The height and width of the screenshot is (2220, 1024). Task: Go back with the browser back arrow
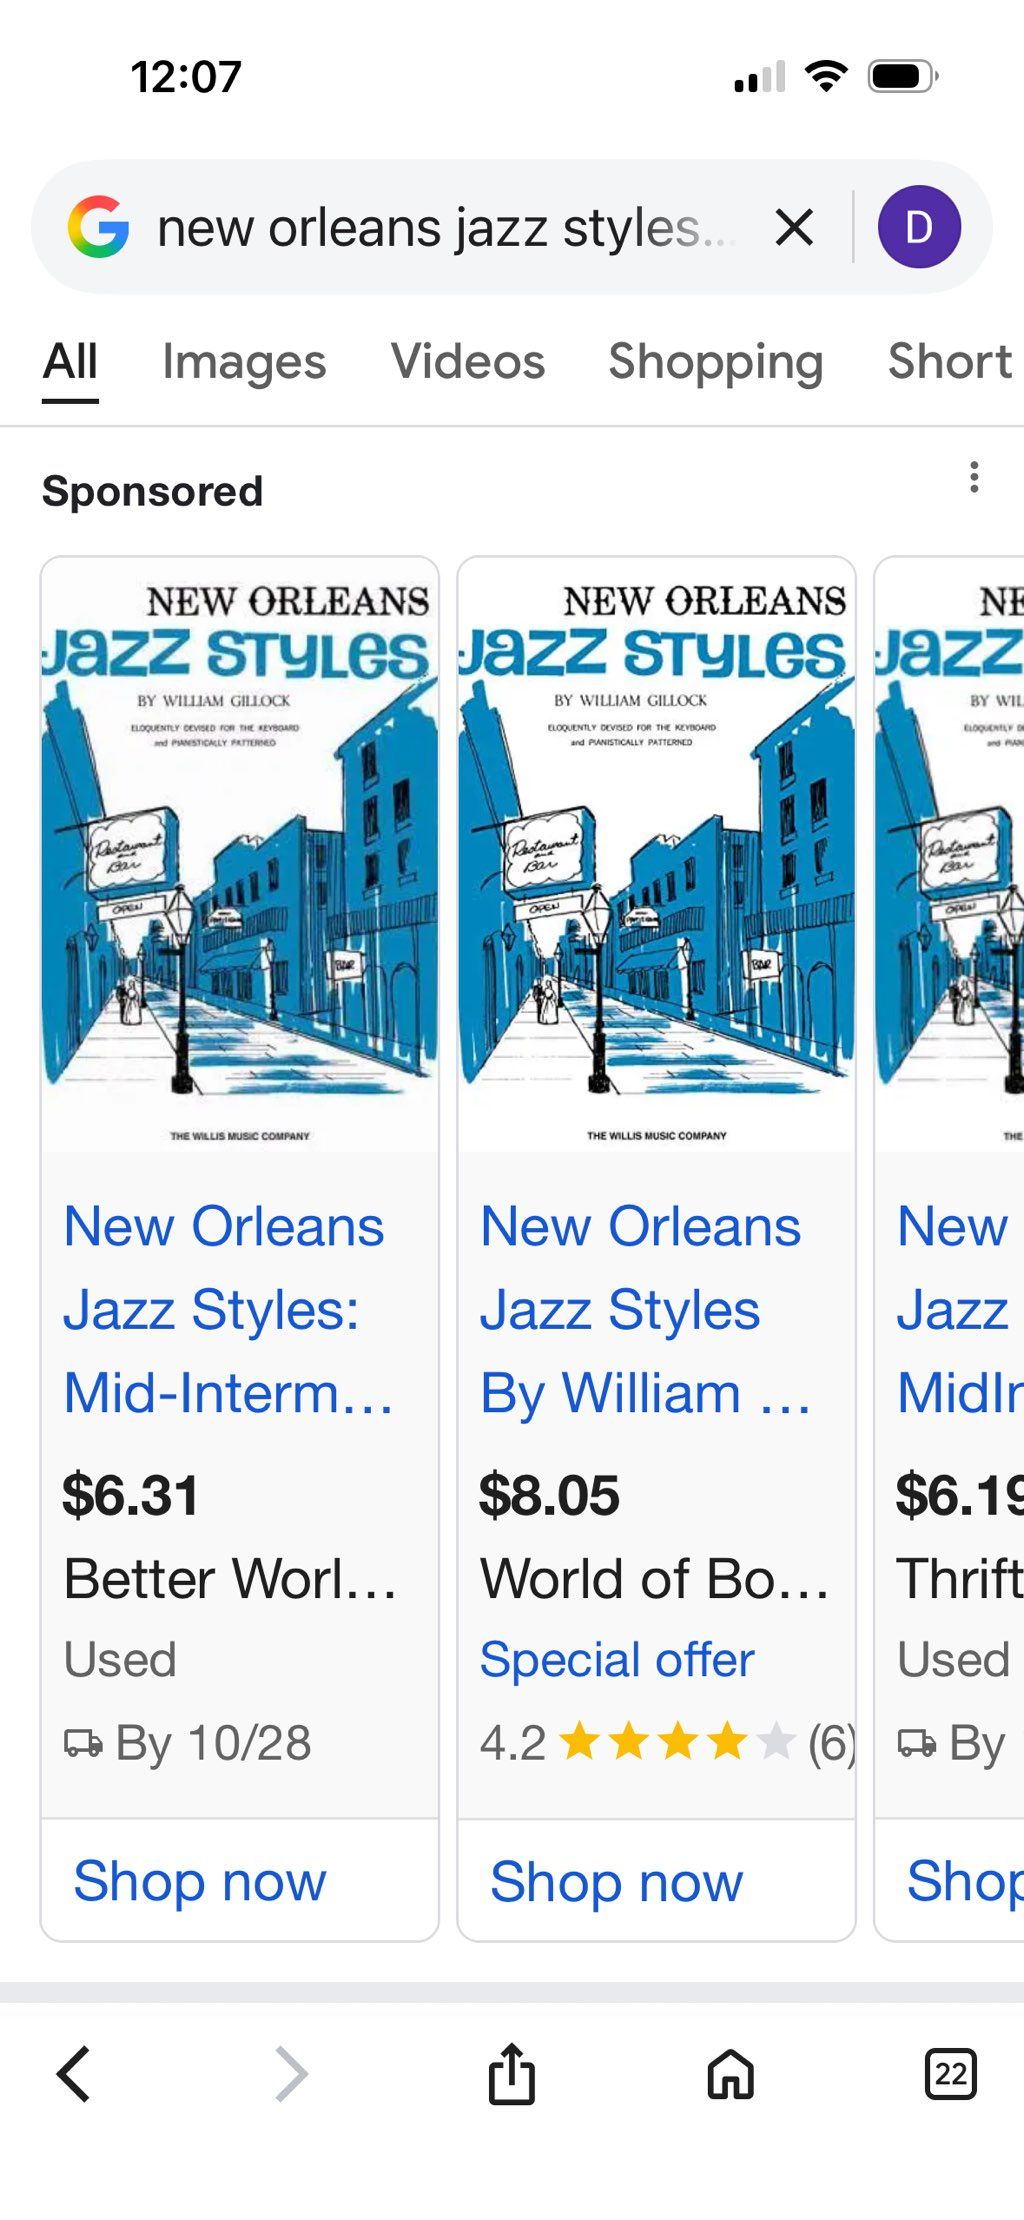point(74,2074)
